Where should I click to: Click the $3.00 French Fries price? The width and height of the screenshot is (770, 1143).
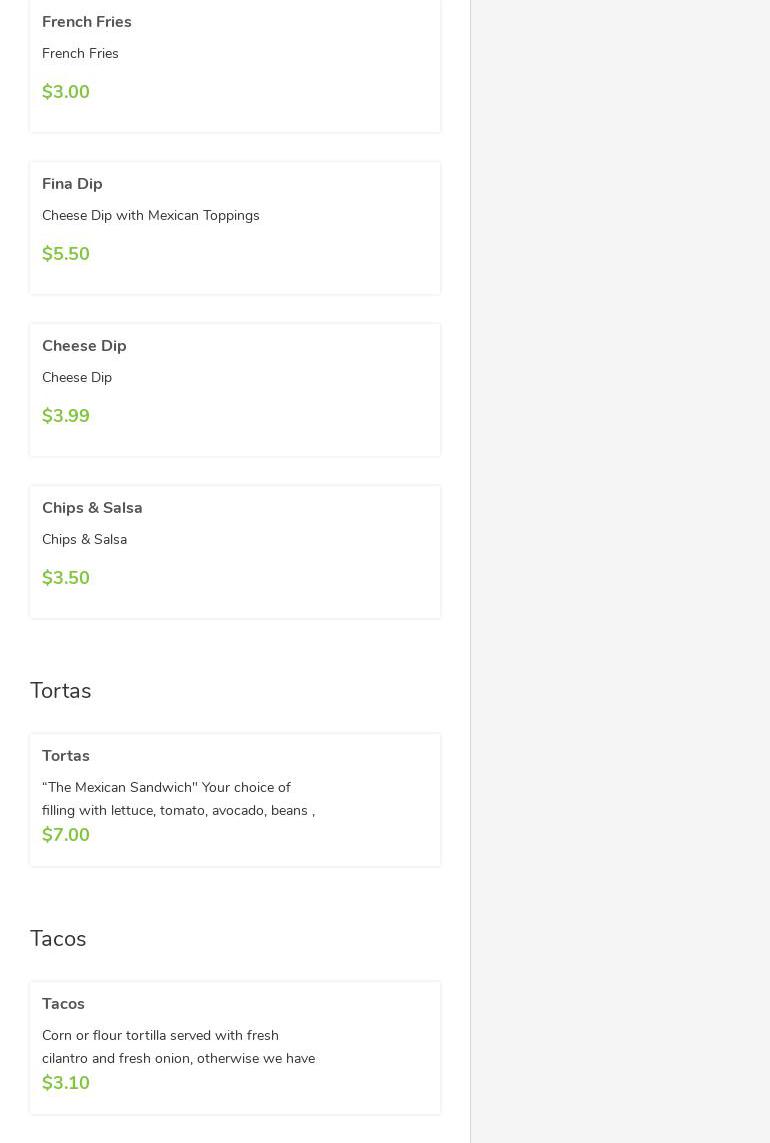(66, 92)
